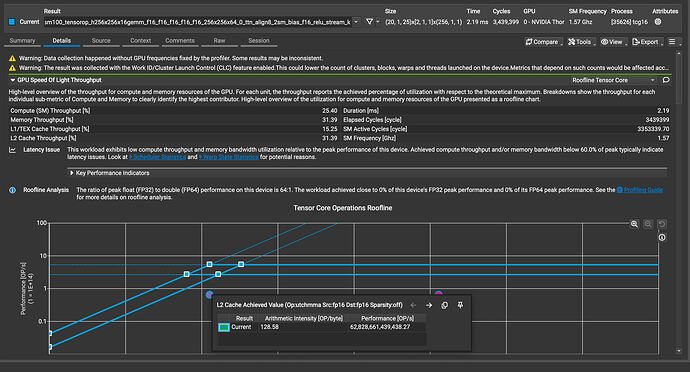Reset the roofline chart zoom
The height and width of the screenshot is (372, 690).
[x=661, y=224]
